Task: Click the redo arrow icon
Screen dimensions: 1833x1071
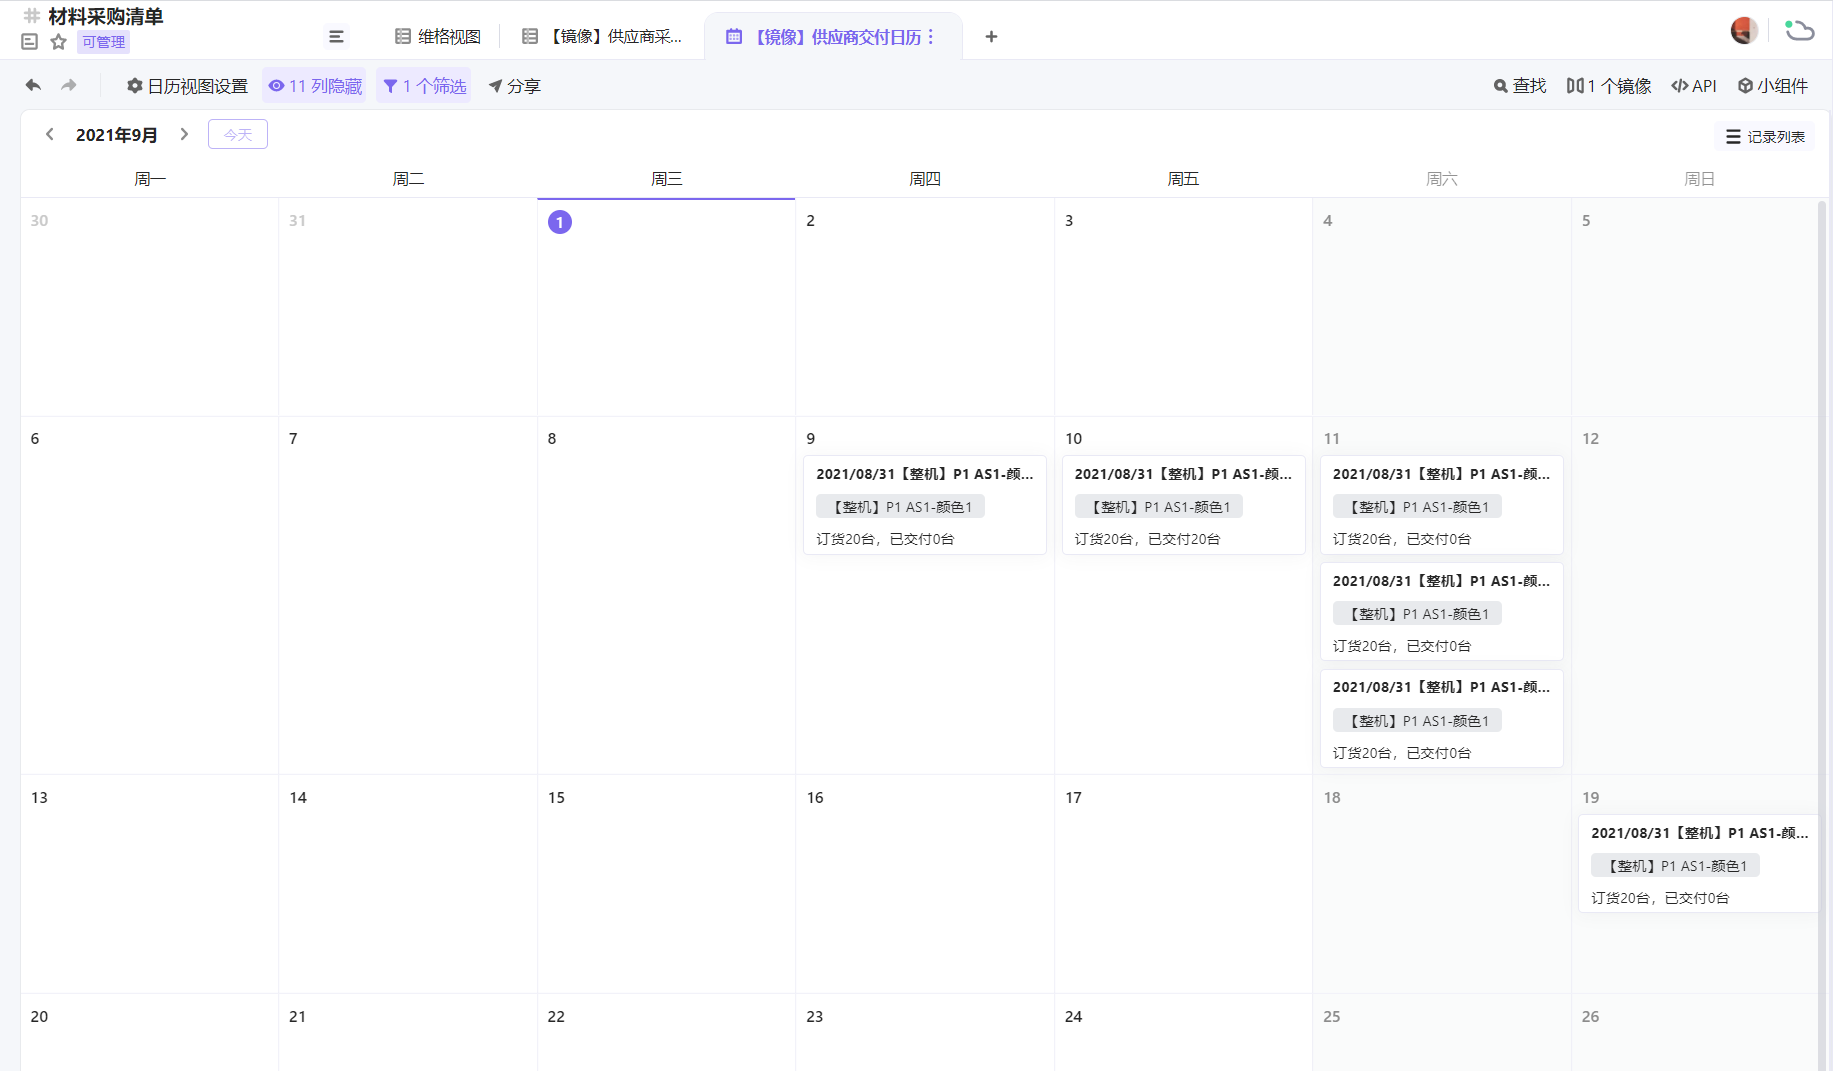Action: [x=69, y=86]
